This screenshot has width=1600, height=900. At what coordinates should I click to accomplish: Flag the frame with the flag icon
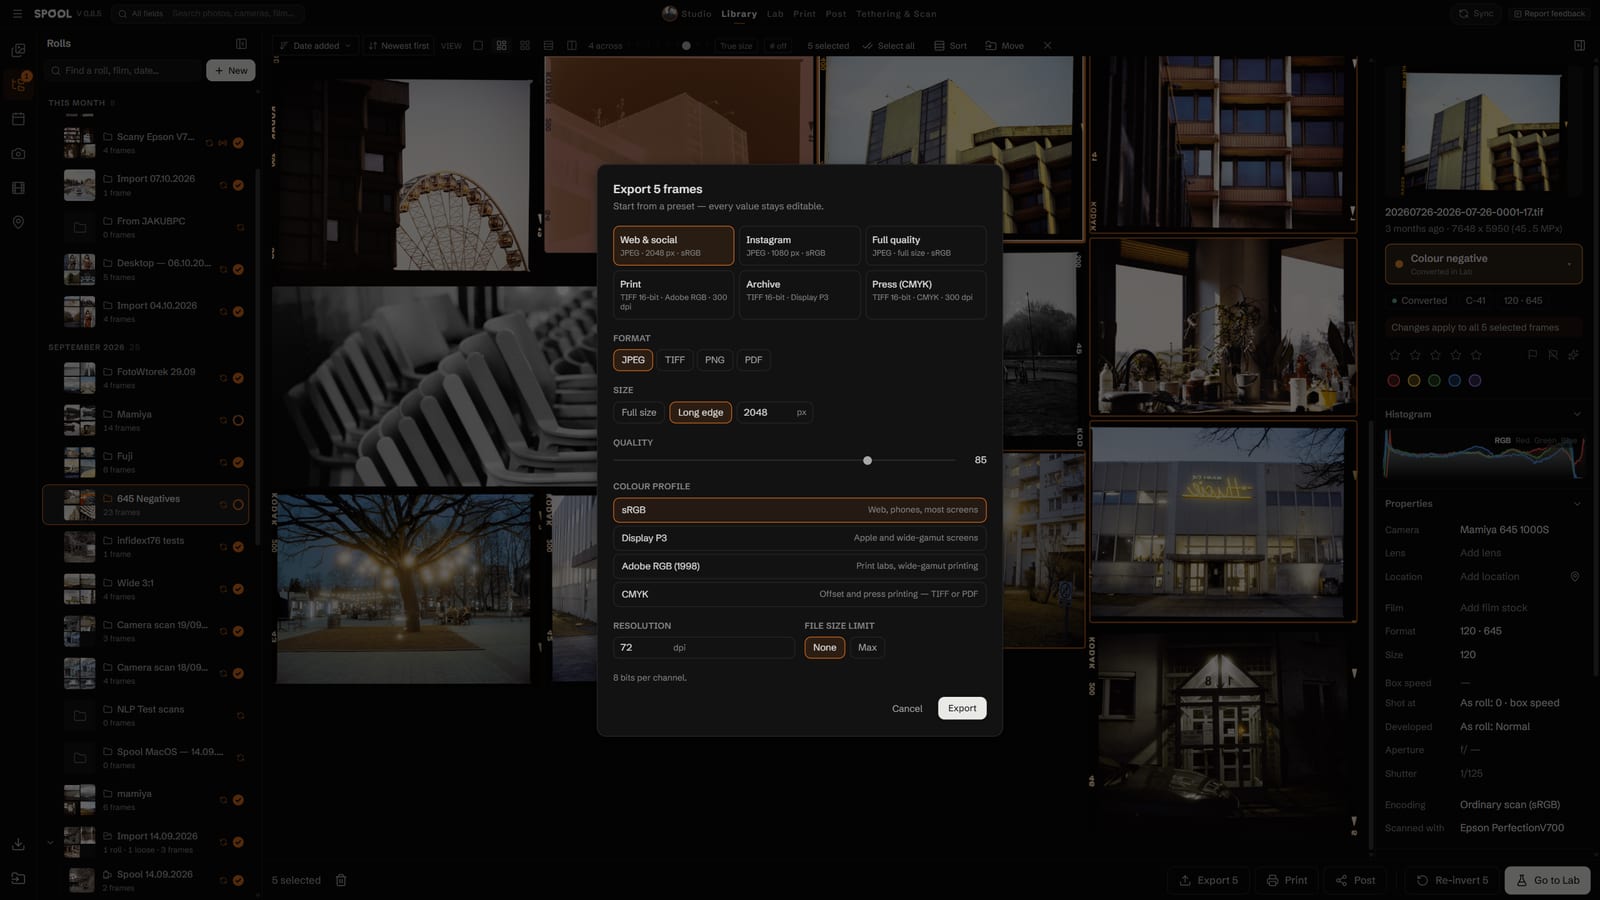(1532, 355)
